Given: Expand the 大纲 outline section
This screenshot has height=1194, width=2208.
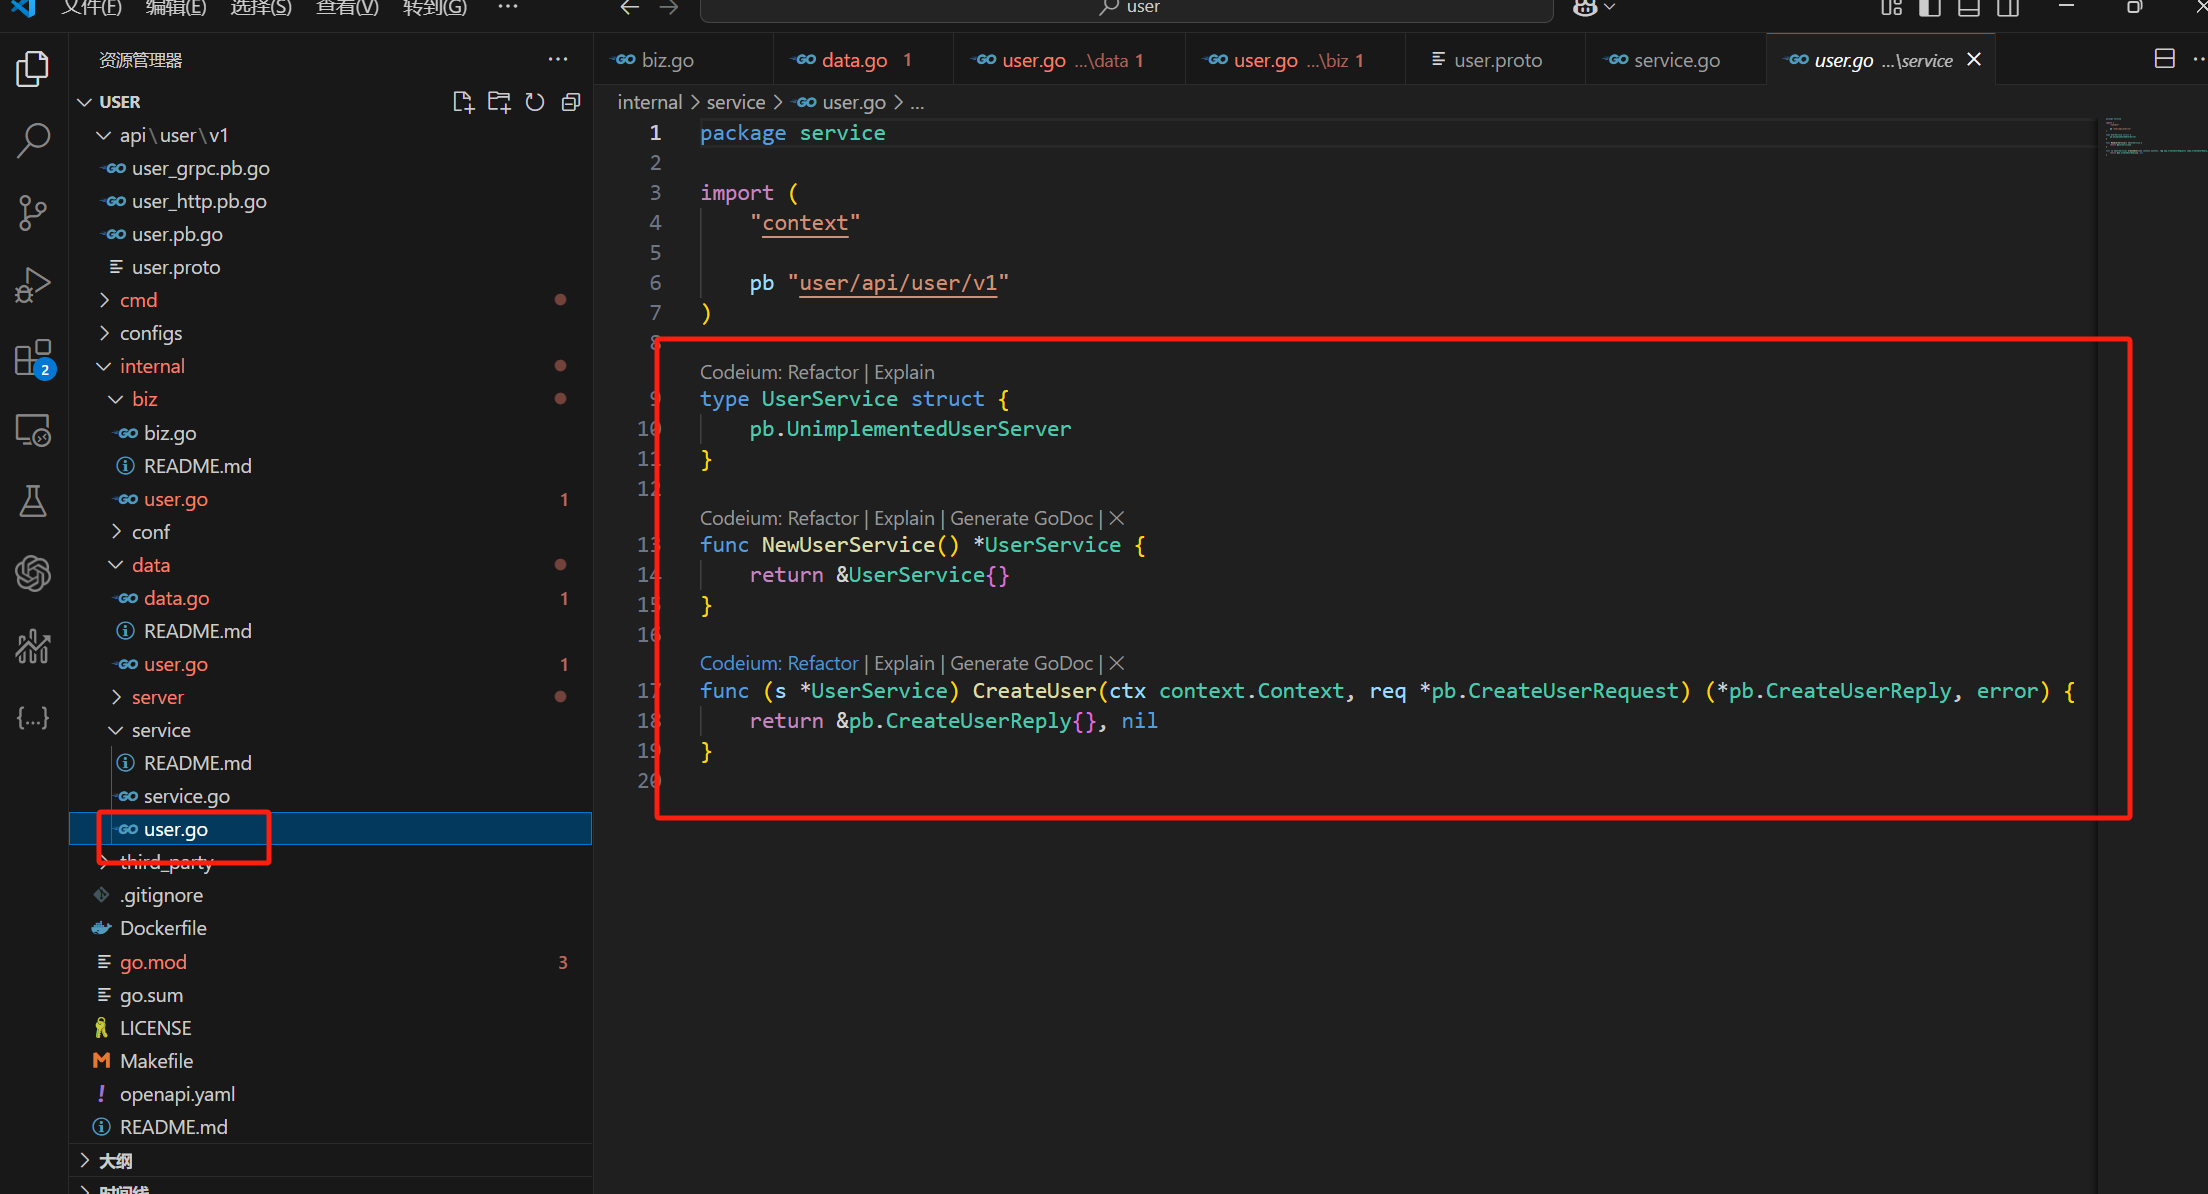Looking at the screenshot, I should pos(330,1161).
